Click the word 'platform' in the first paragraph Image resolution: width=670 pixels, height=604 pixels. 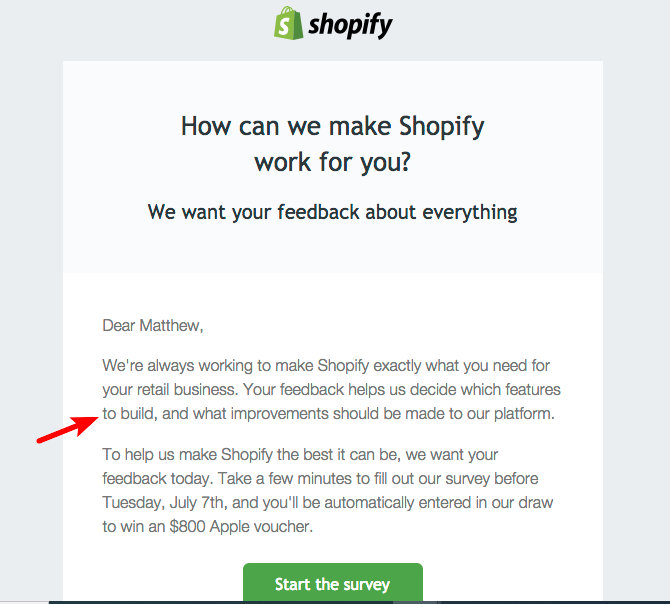522,414
